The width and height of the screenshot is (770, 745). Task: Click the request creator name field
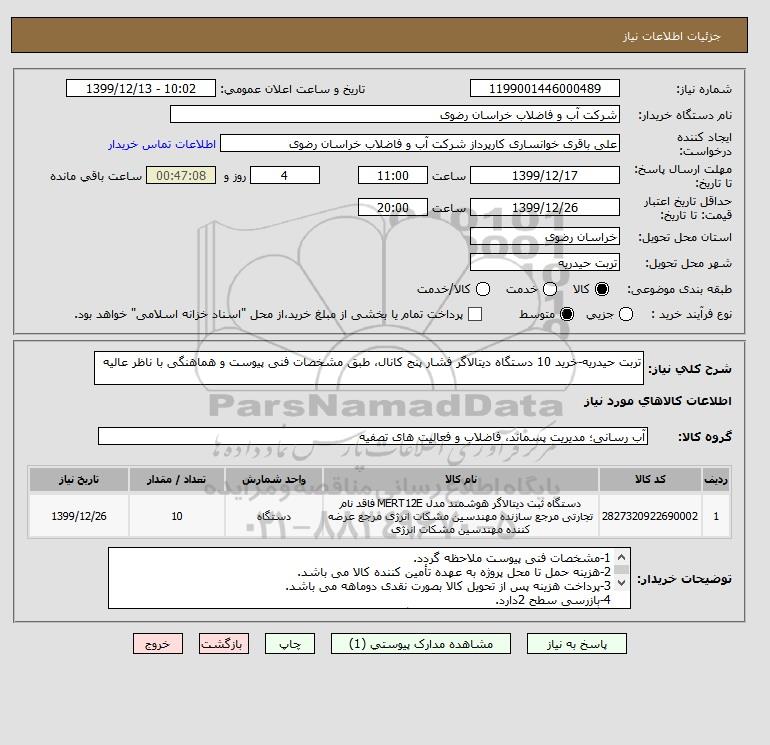[x=420, y=143]
